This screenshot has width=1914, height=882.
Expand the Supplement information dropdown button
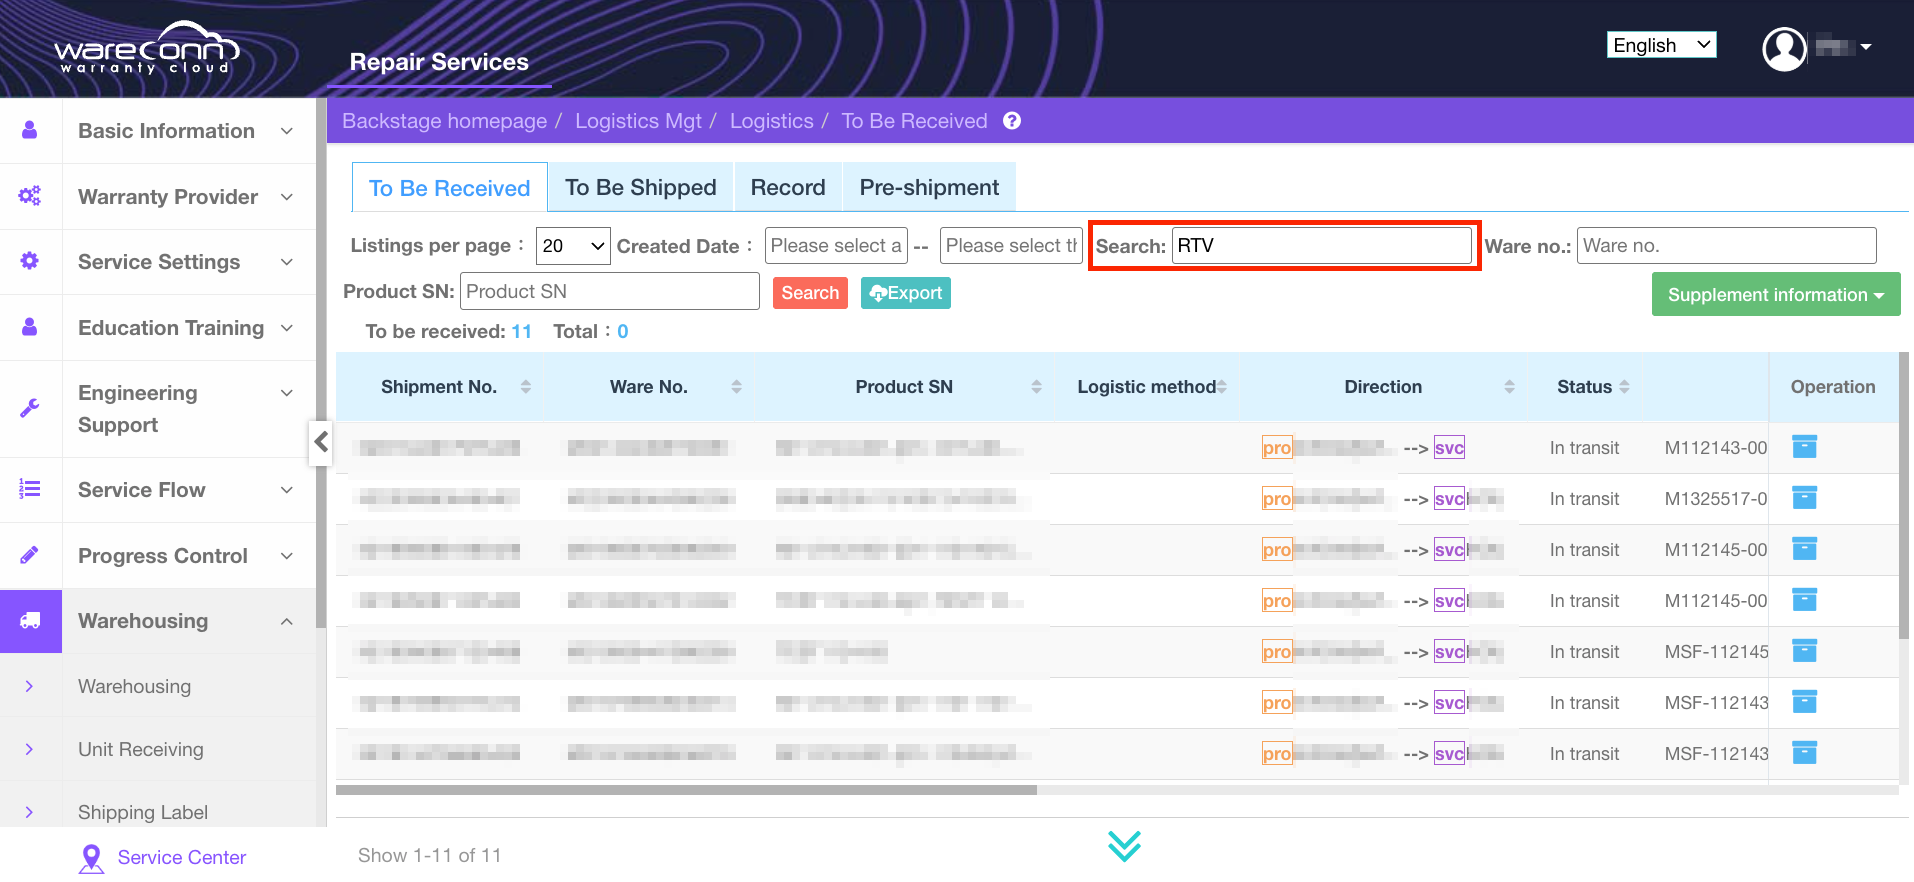point(1775,295)
